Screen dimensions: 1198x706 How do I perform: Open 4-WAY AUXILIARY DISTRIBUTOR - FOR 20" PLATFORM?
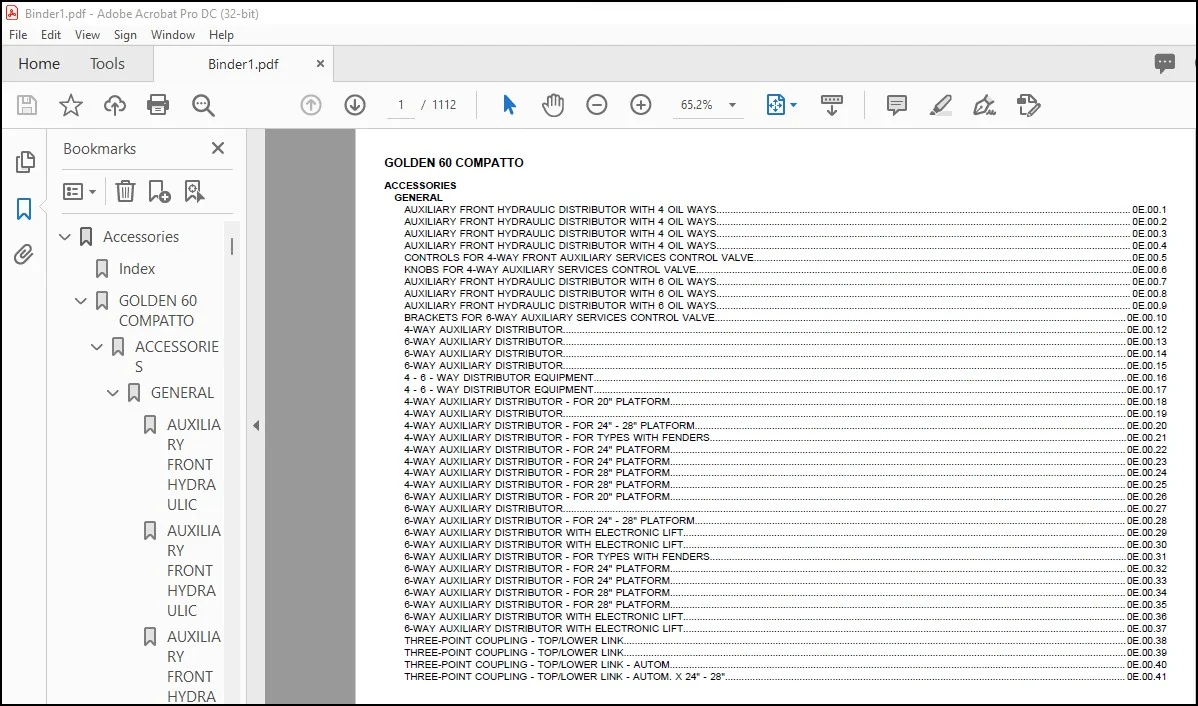785,401
